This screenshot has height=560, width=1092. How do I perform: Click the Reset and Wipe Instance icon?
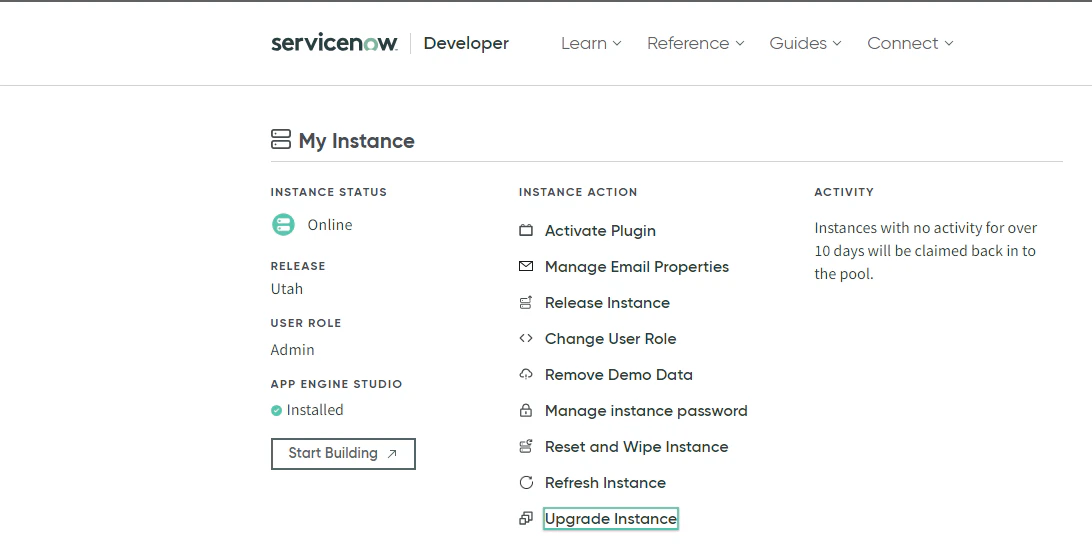coord(526,446)
